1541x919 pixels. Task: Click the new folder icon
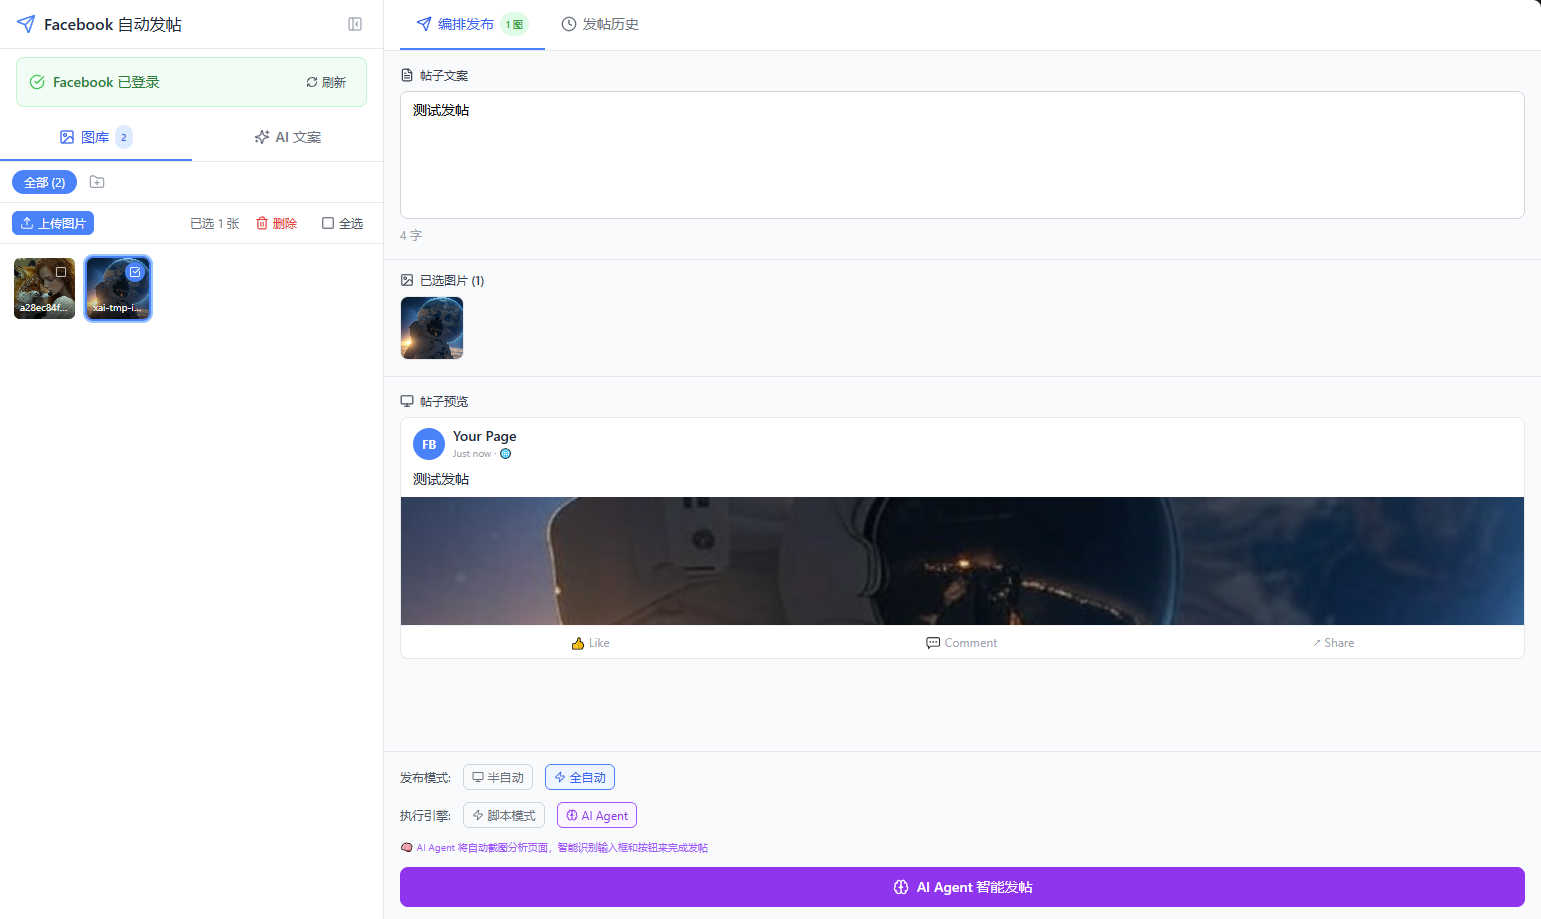click(x=97, y=182)
